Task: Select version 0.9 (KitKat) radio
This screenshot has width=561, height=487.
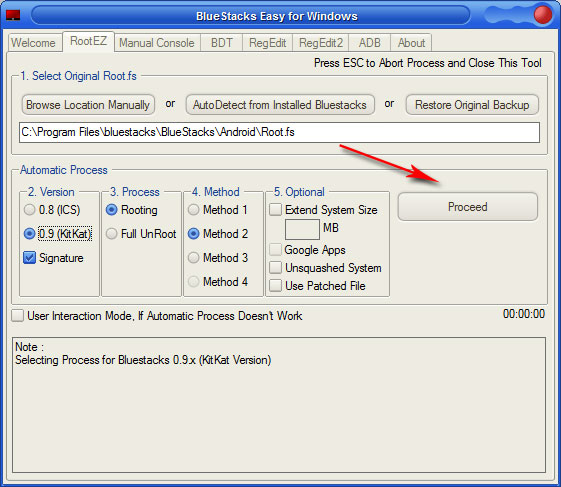Action: click(x=29, y=234)
